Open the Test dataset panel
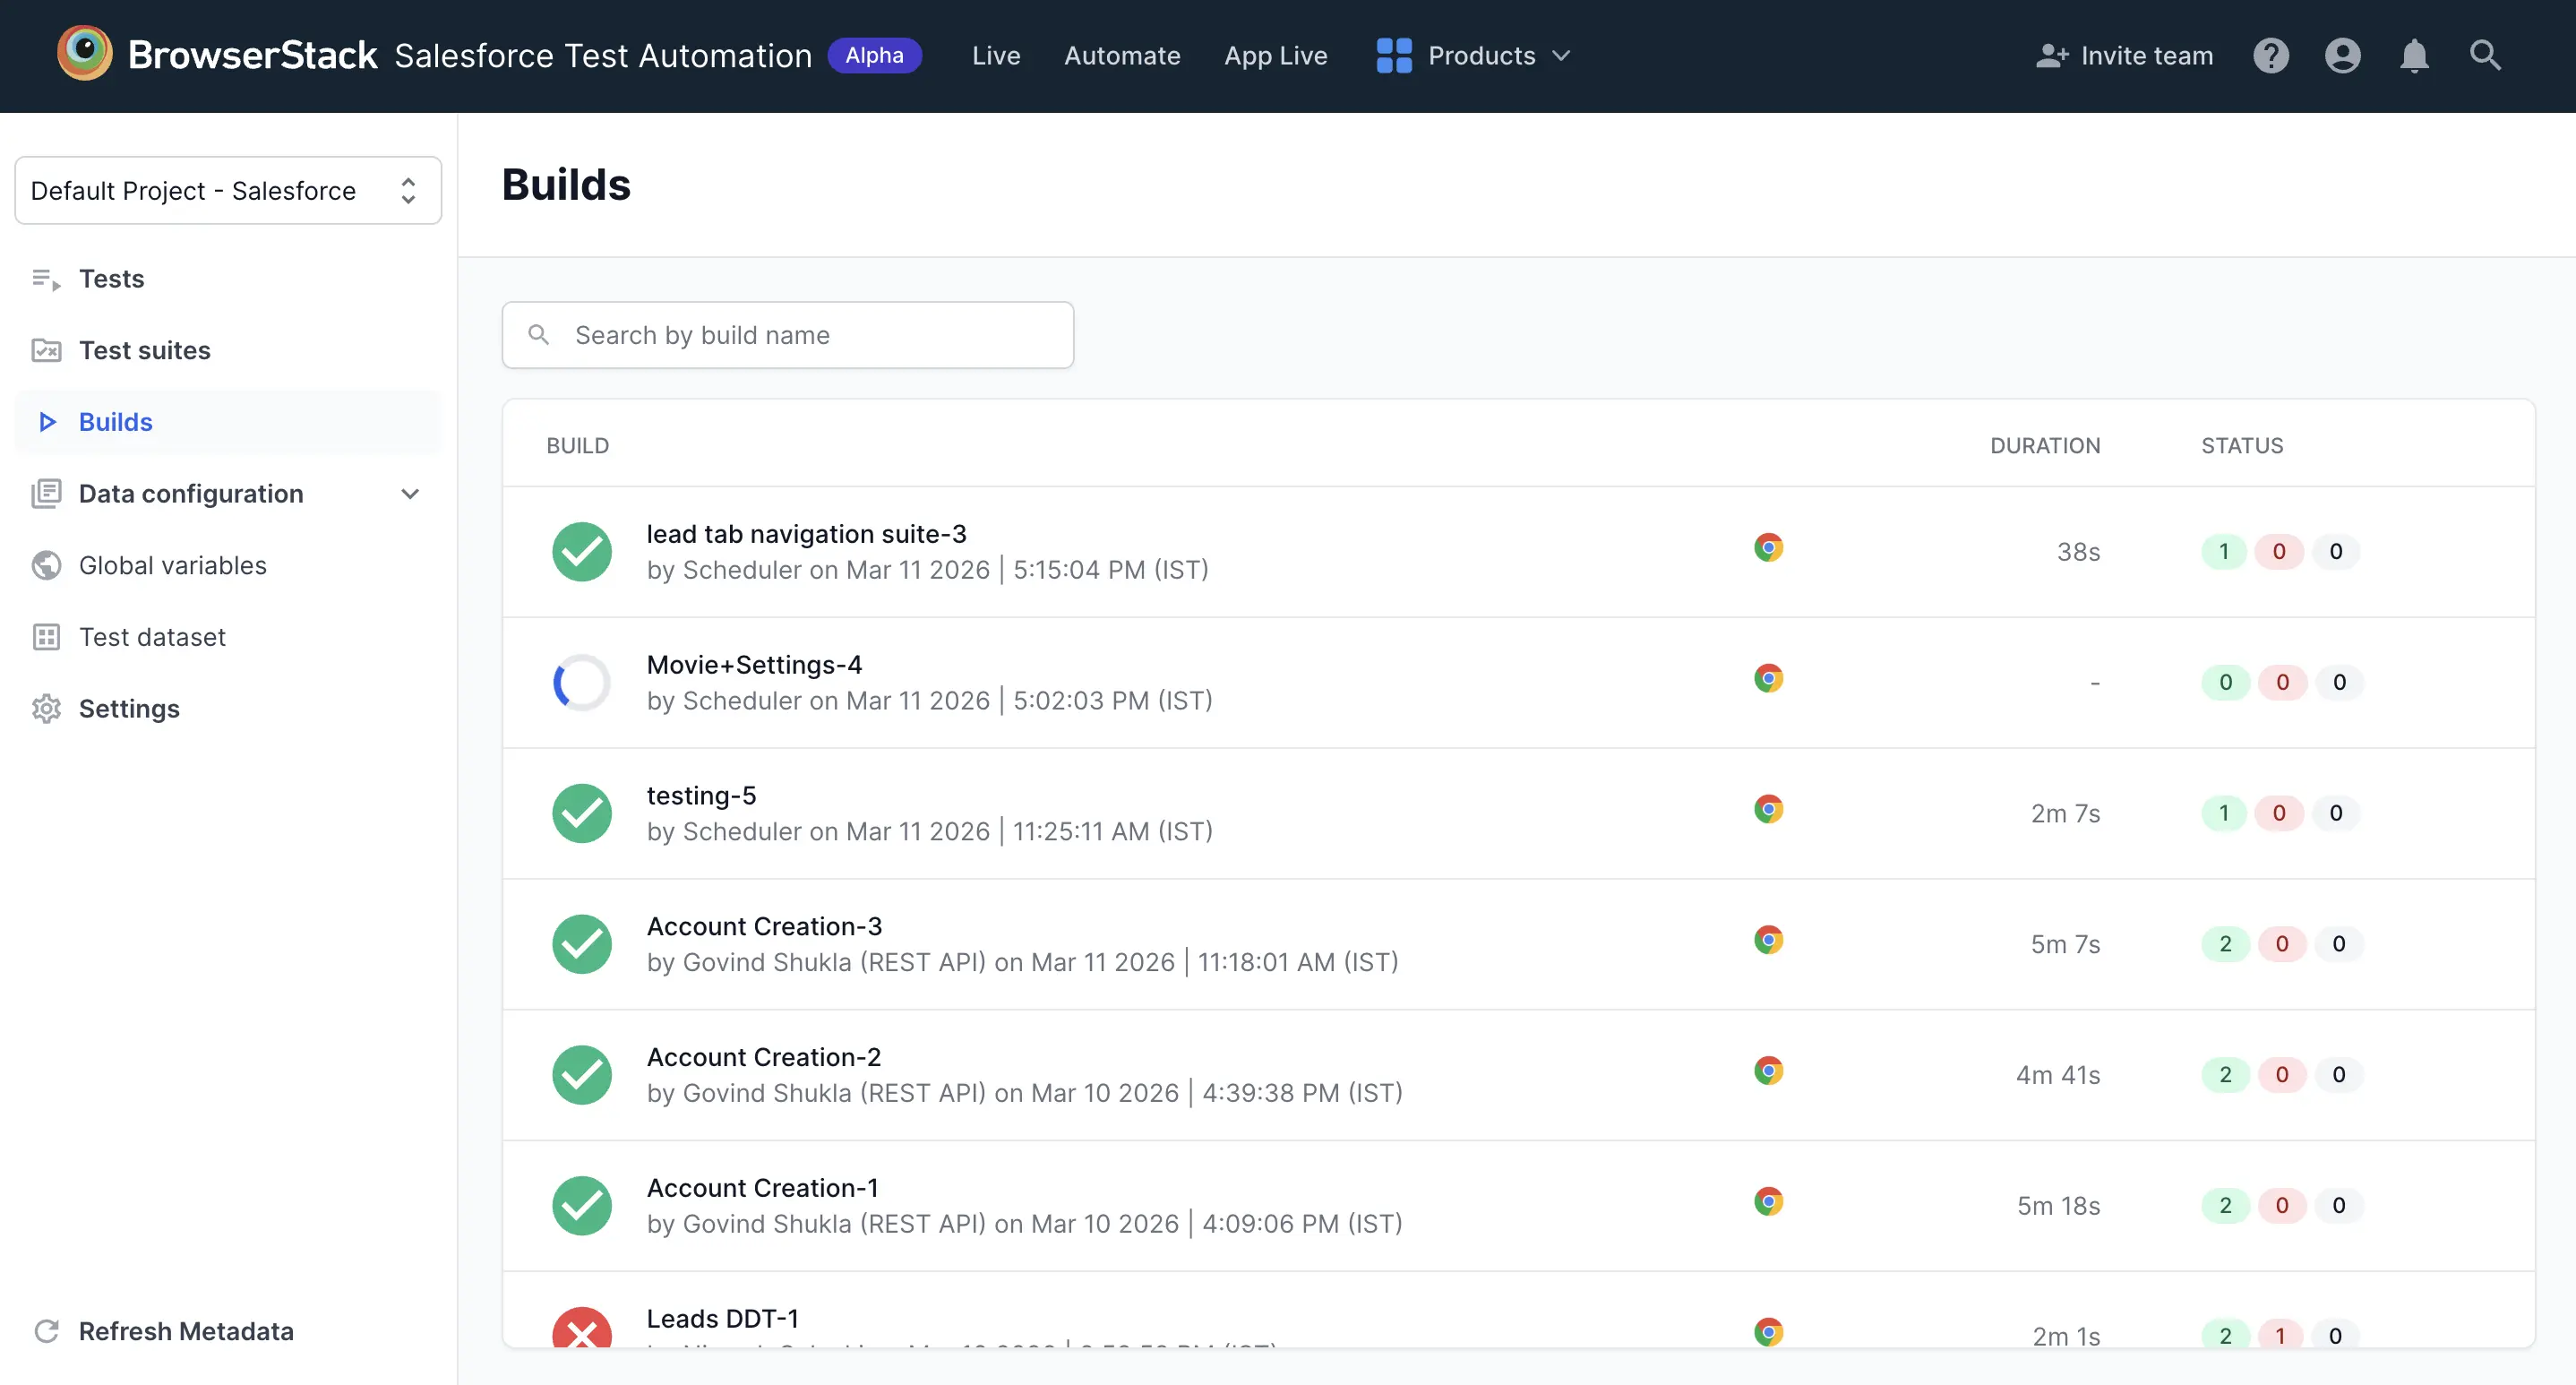The height and width of the screenshot is (1385, 2576). pyautogui.click(x=152, y=637)
